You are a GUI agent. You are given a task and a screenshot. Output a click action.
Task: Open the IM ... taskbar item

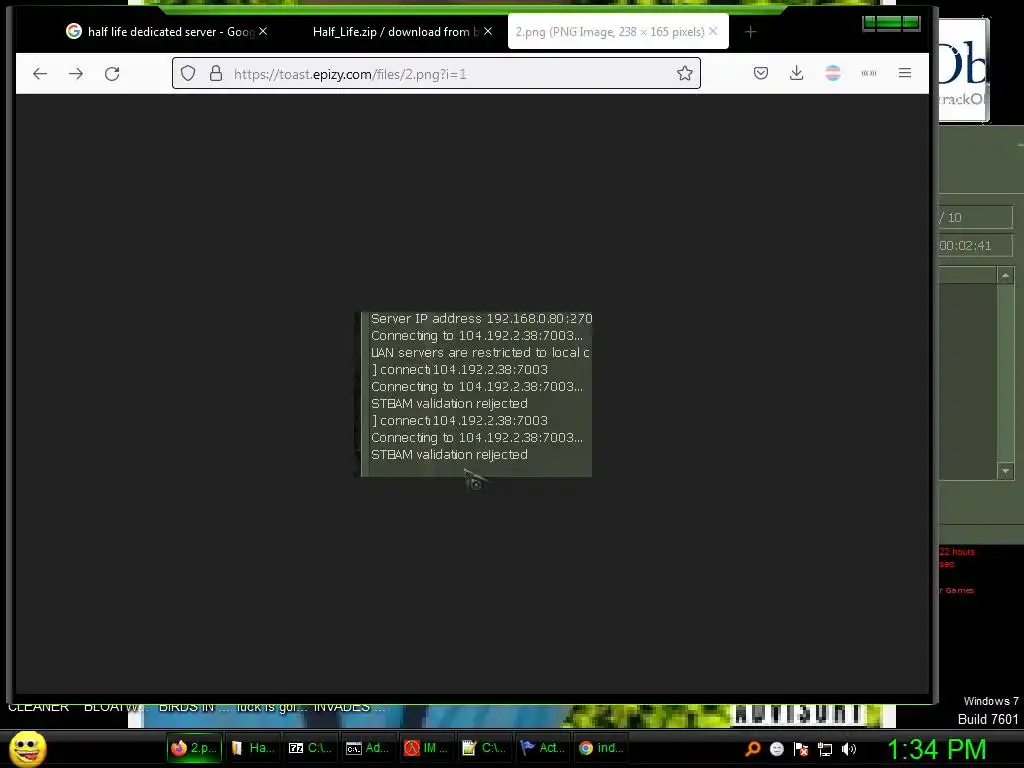[426, 748]
